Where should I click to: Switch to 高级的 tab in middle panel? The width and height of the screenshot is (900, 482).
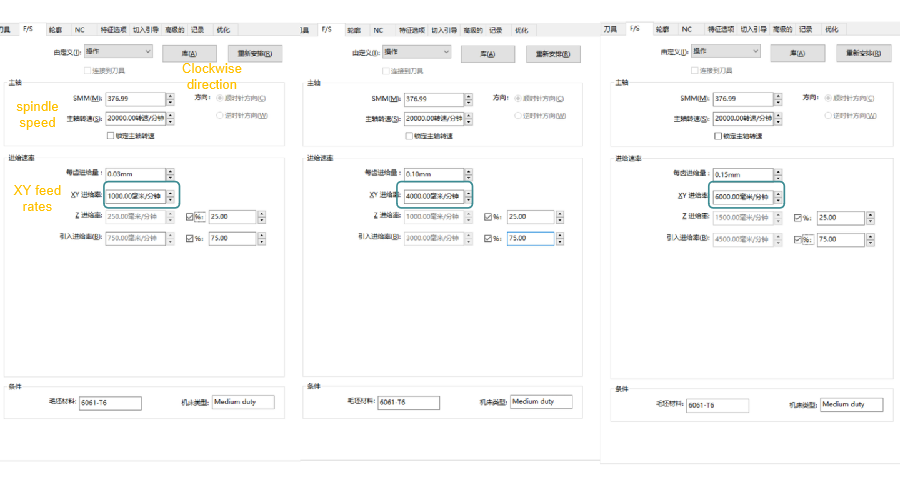coord(474,30)
